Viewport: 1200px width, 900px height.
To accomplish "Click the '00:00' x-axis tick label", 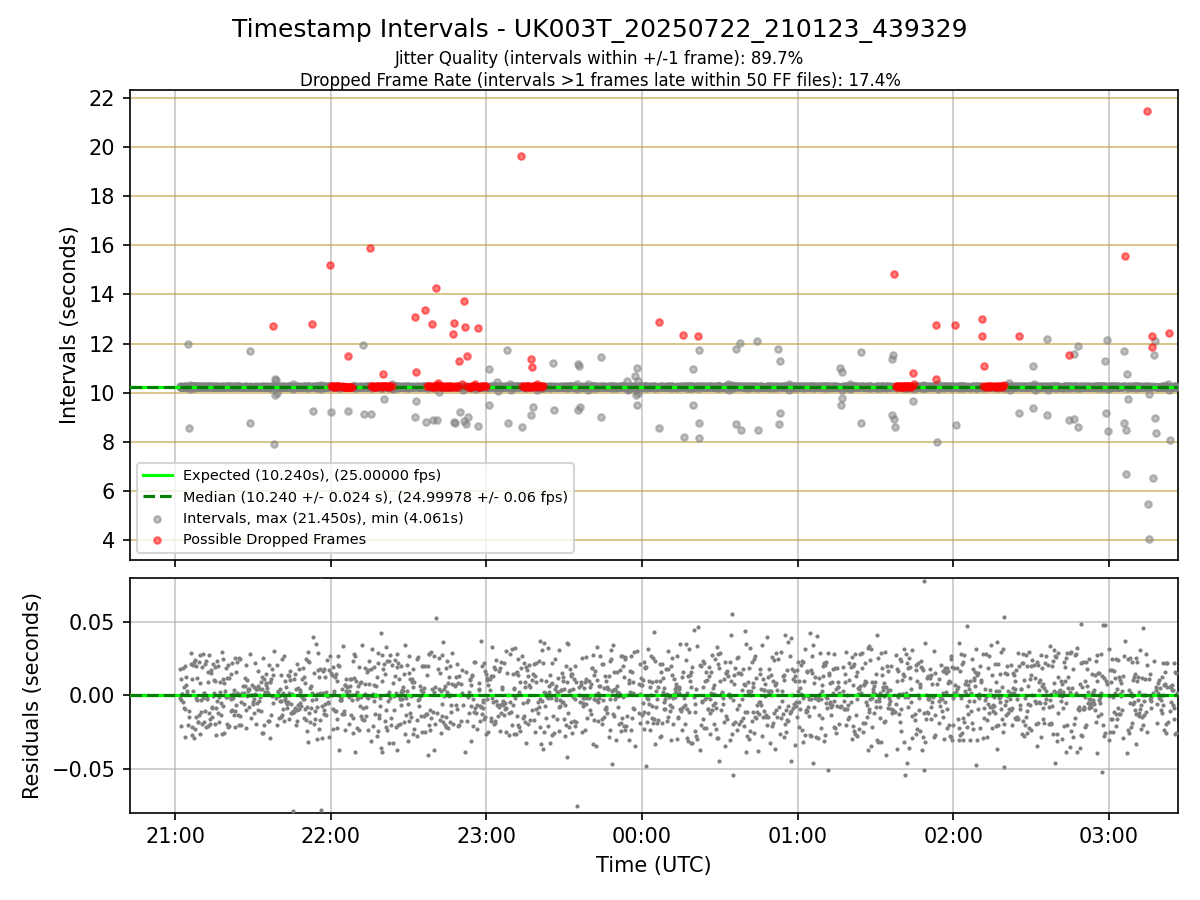I will pyautogui.click(x=642, y=834).
